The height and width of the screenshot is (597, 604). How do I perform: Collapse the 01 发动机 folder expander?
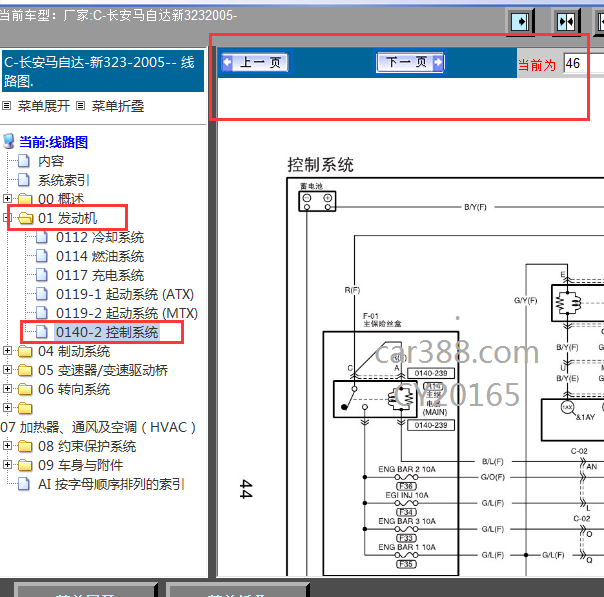pos(7,218)
